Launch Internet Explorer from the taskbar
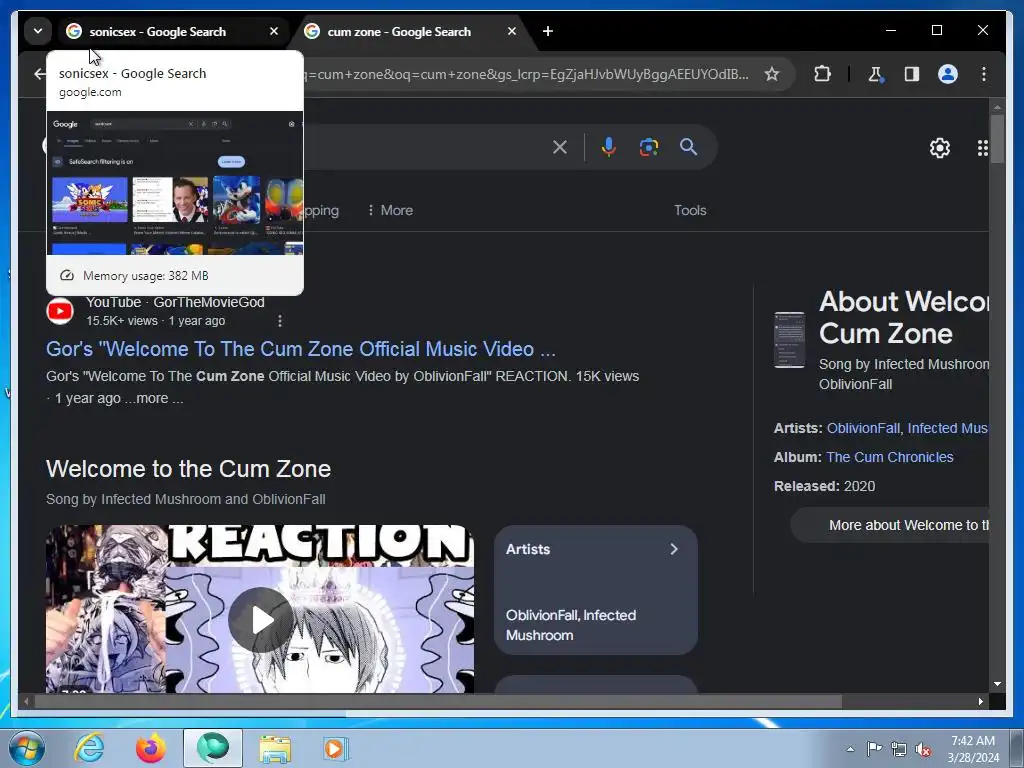The height and width of the screenshot is (768, 1024). click(x=89, y=748)
